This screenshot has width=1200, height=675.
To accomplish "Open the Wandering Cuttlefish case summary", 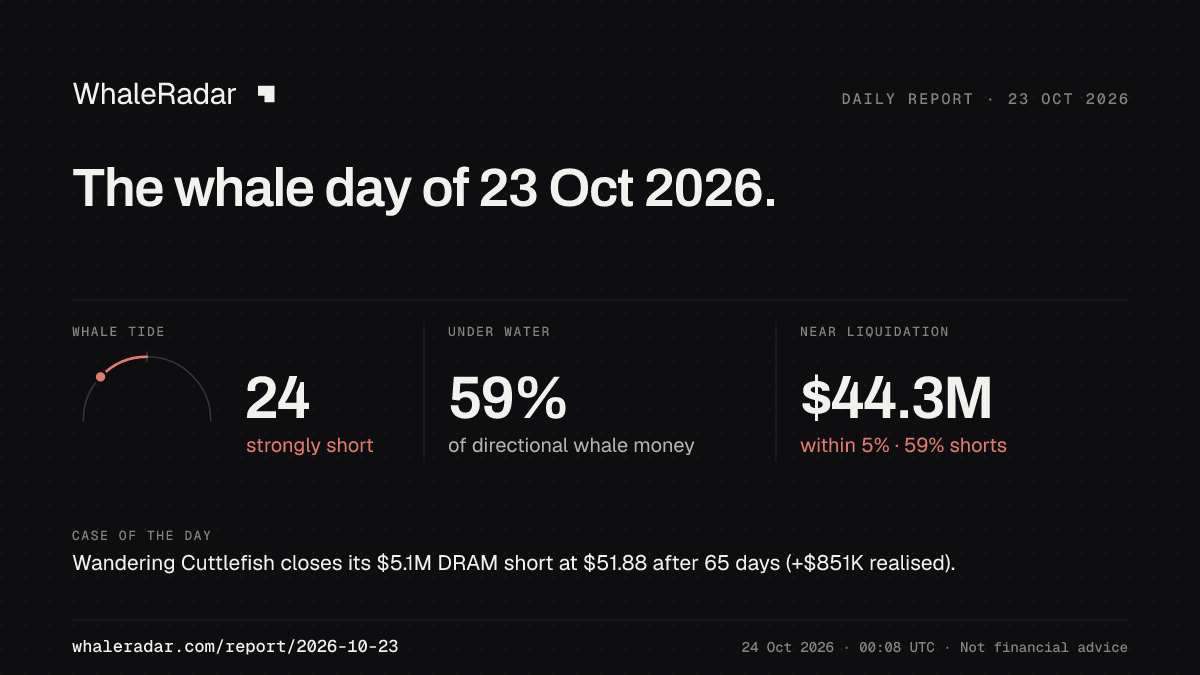I will pos(514,564).
